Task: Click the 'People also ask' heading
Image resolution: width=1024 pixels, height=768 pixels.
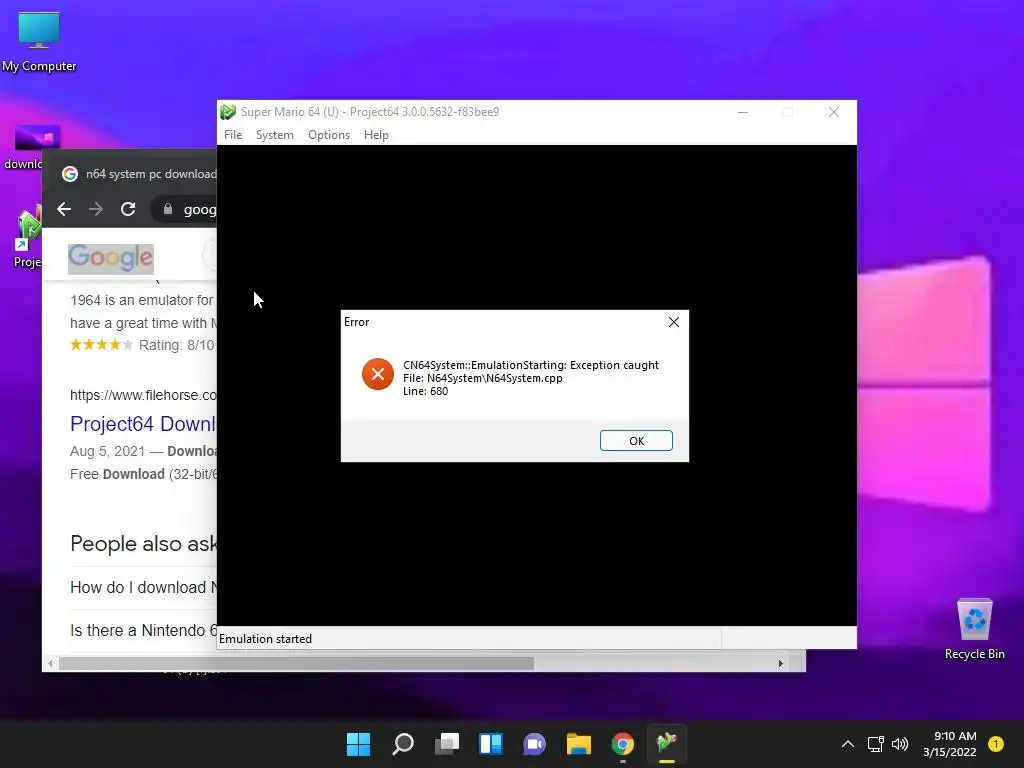Action: click(x=144, y=543)
